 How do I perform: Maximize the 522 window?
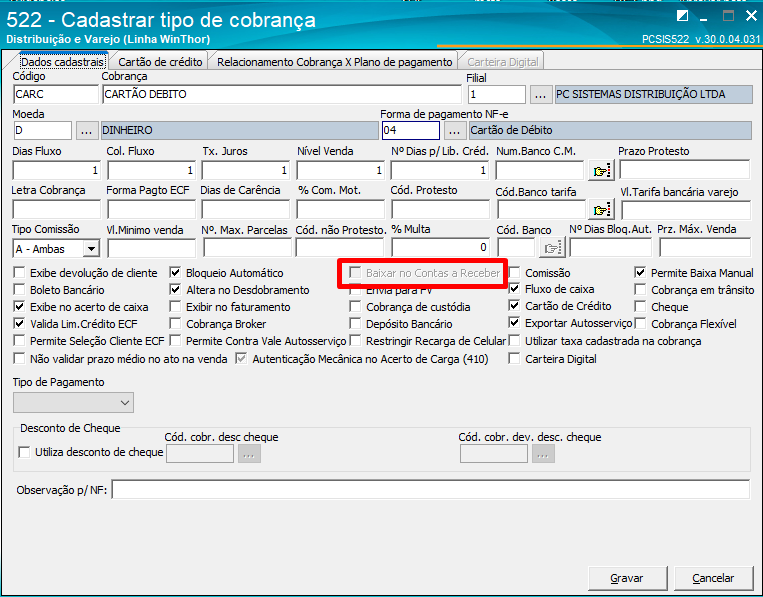click(x=728, y=16)
